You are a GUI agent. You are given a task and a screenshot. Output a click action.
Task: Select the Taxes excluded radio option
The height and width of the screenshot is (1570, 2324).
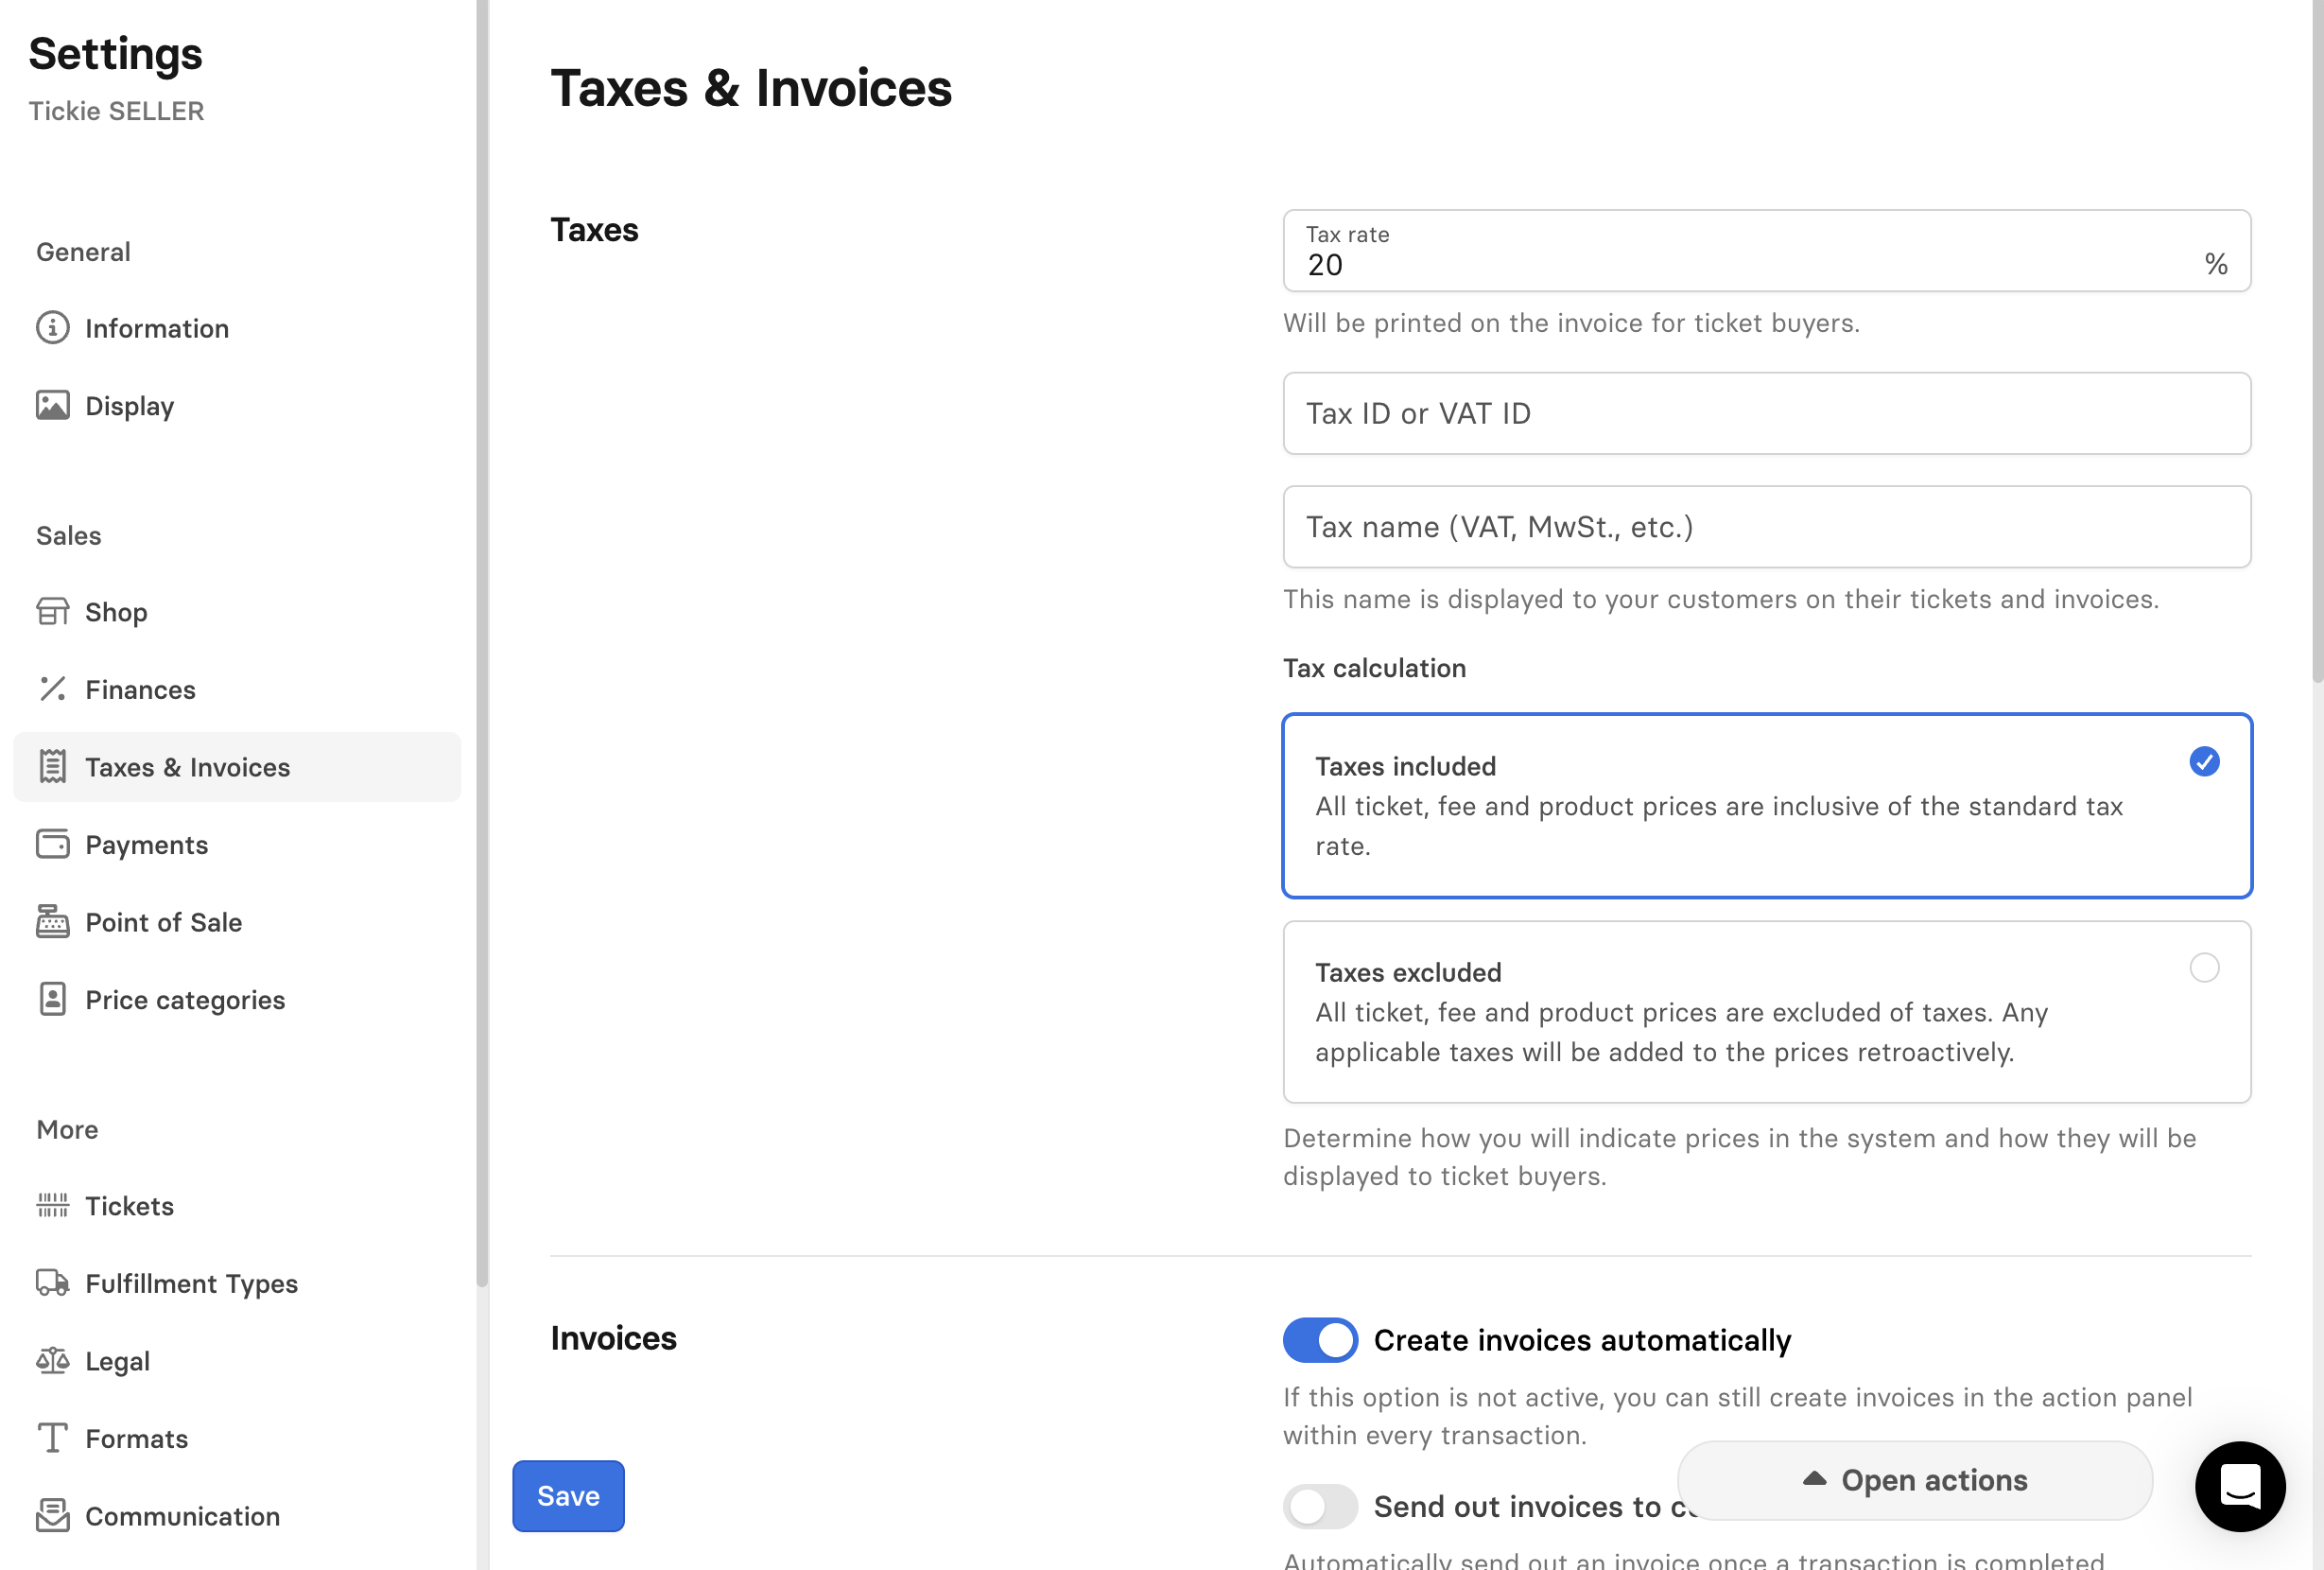(2204, 968)
